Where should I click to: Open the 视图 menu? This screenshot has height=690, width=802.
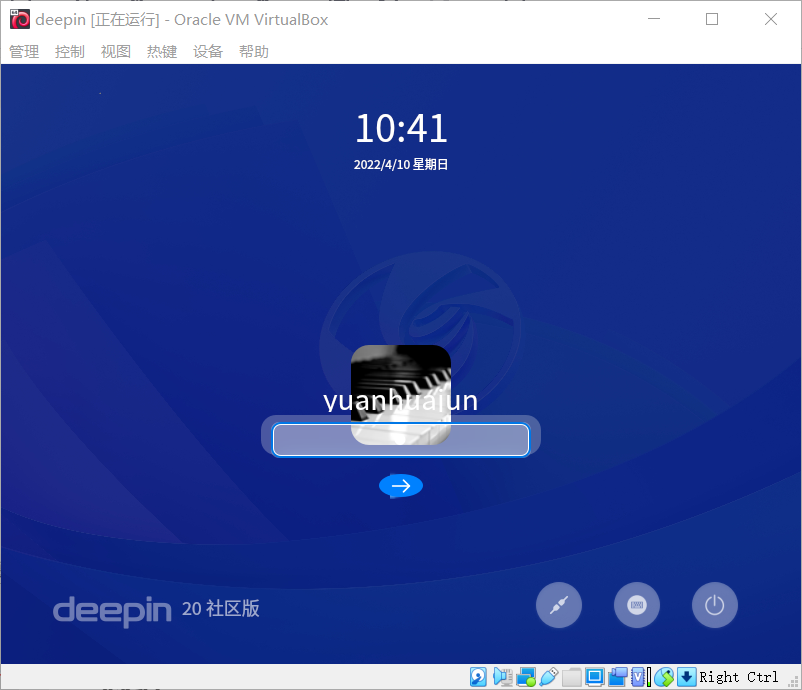click(x=116, y=51)
